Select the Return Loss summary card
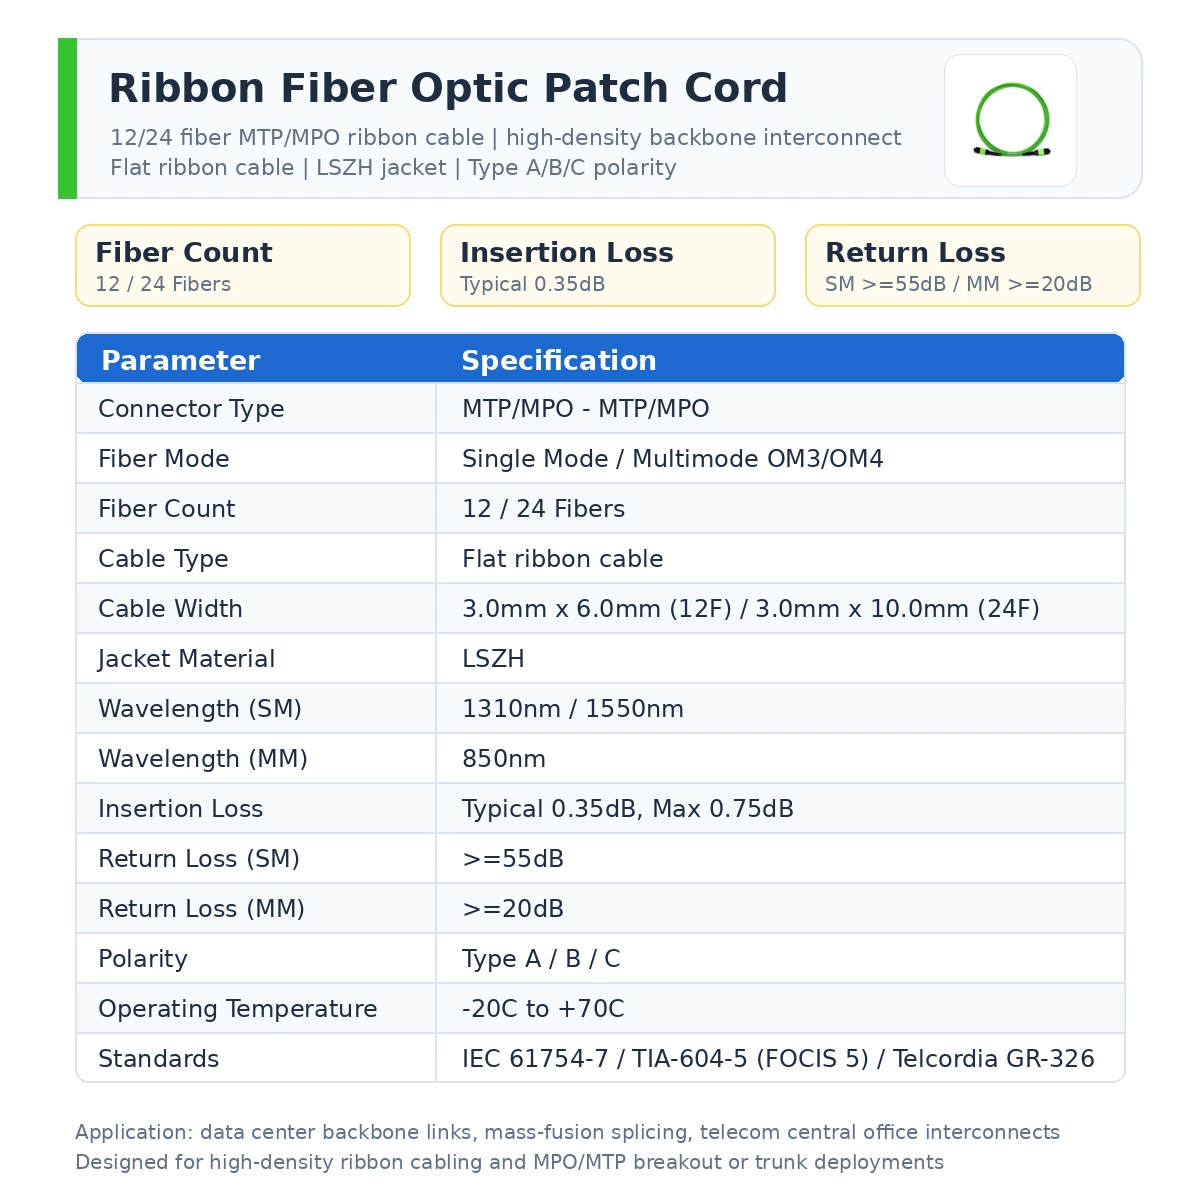Viewport: 1200px width, 1200px height. [973, 266]
